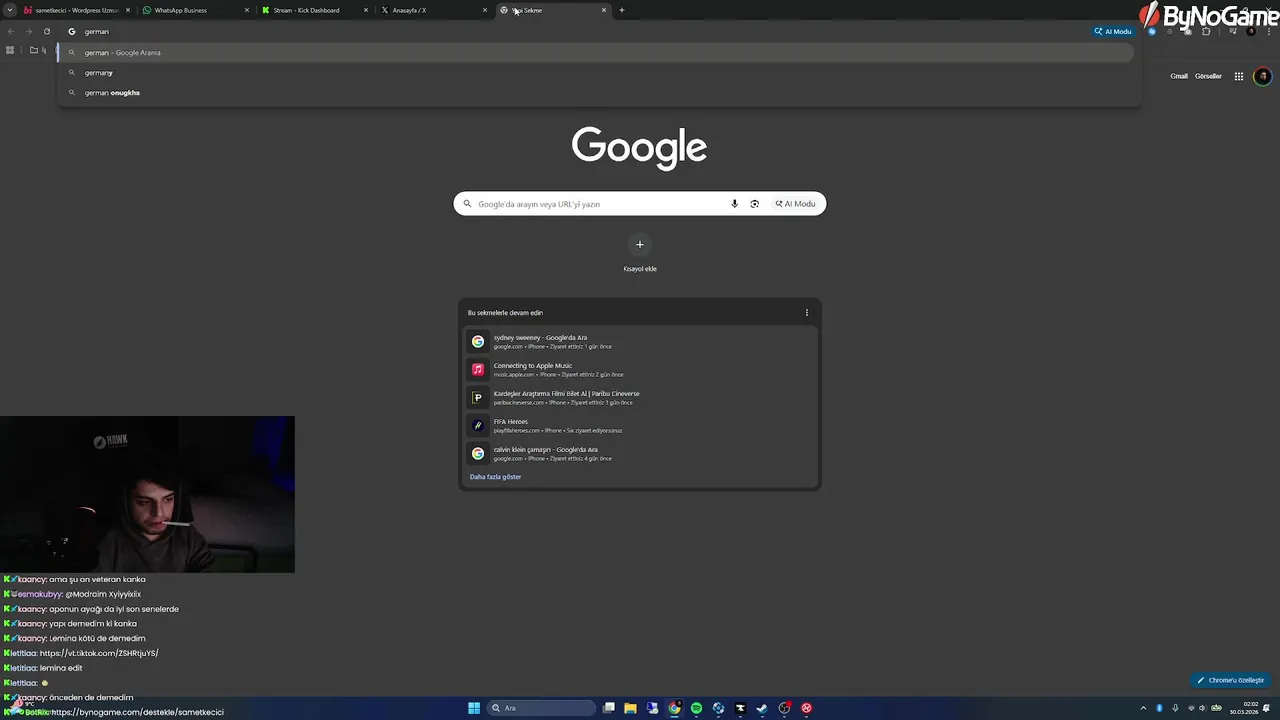This screenshot has width=1280, height=720.
Task: Click the Chrome toolbar profile avatar
Action: coord(1251,32)
